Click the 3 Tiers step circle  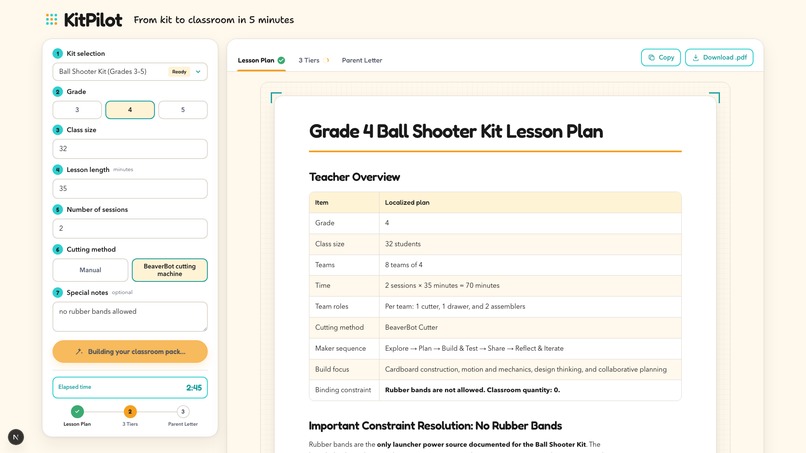coord(130,411)
